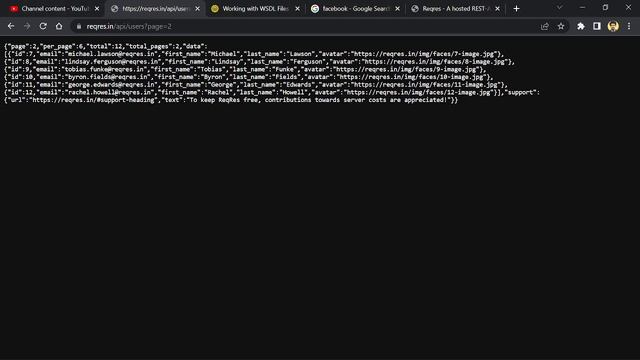The height and width of the screenshot is (360, 640).
Task: Click the byron.fields@reqres.in email text
Action: pos(108,77)
